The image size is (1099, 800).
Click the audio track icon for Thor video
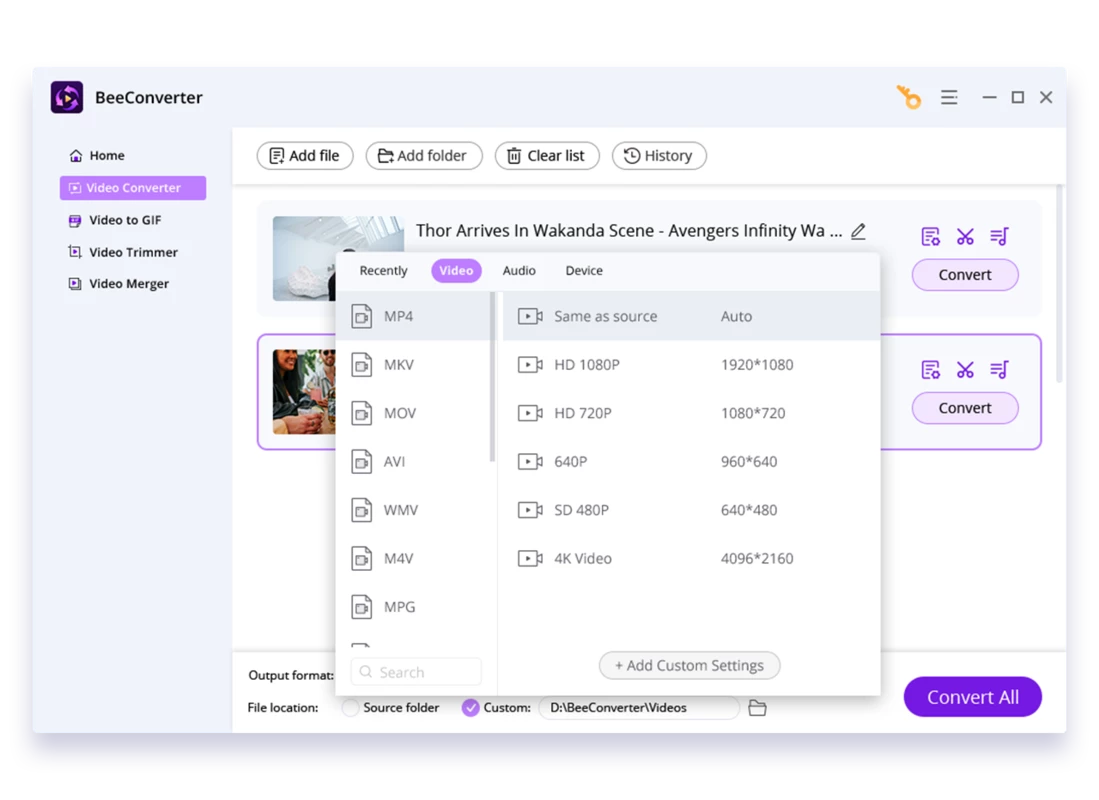999,237
